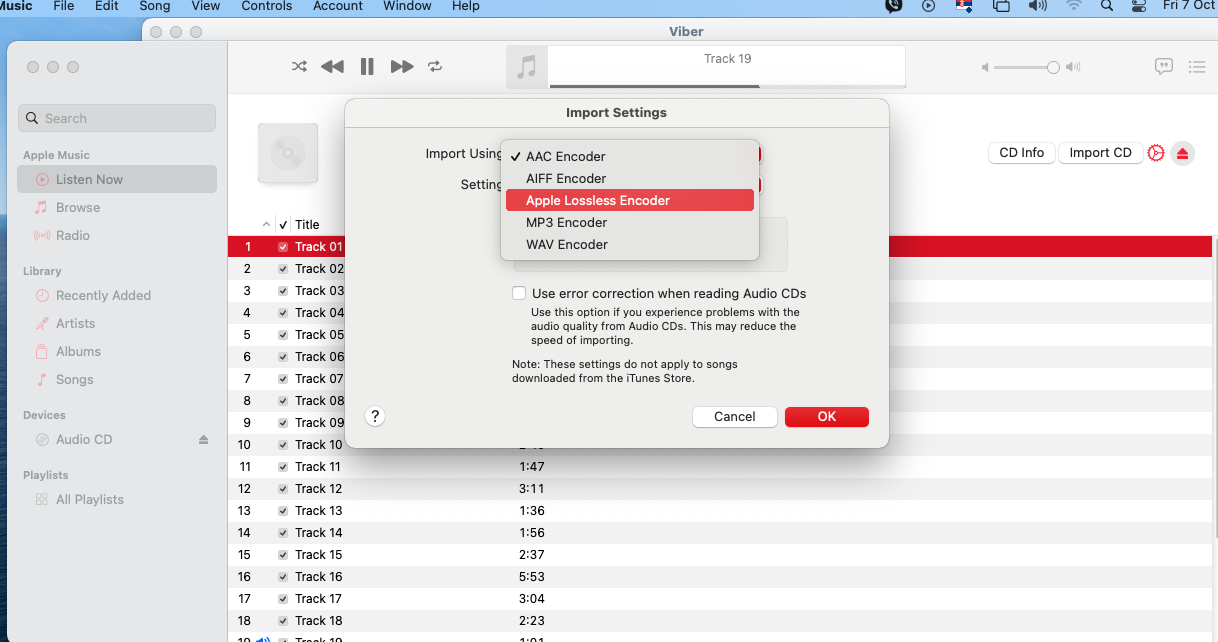Open Listen Now in sidebar
Screen dimensions: 1218x642
(117, 179)
